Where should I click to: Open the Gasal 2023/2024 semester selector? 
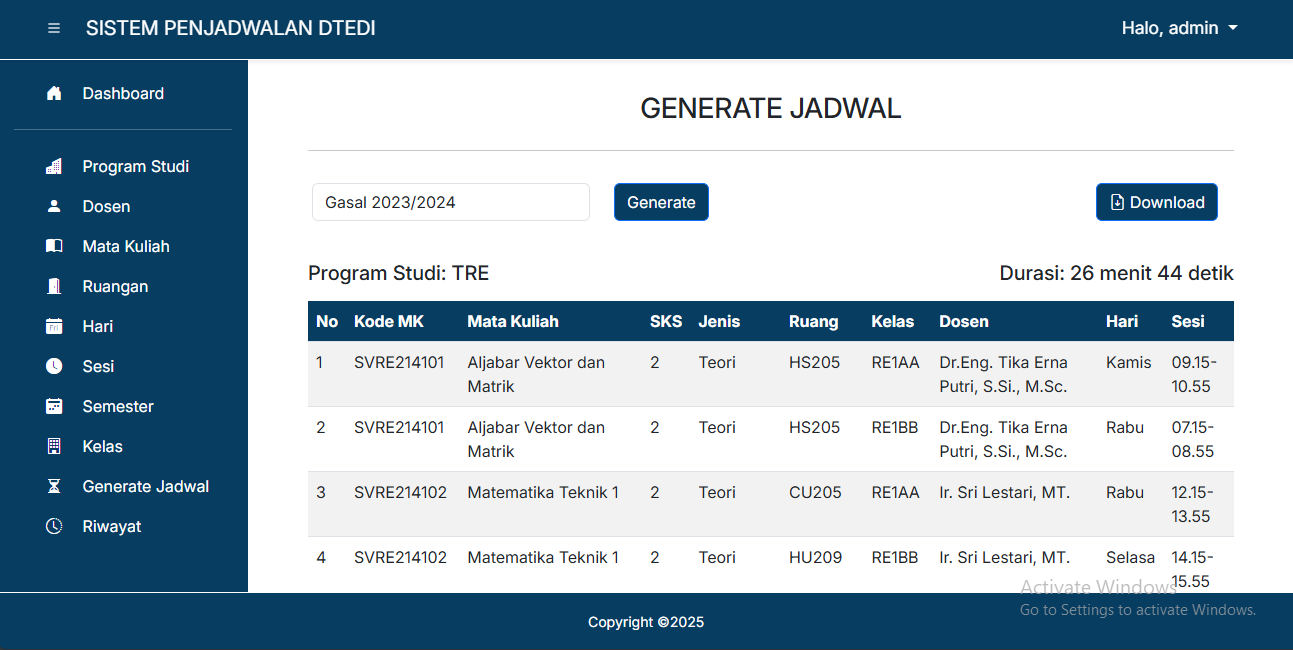click(450, 202)
